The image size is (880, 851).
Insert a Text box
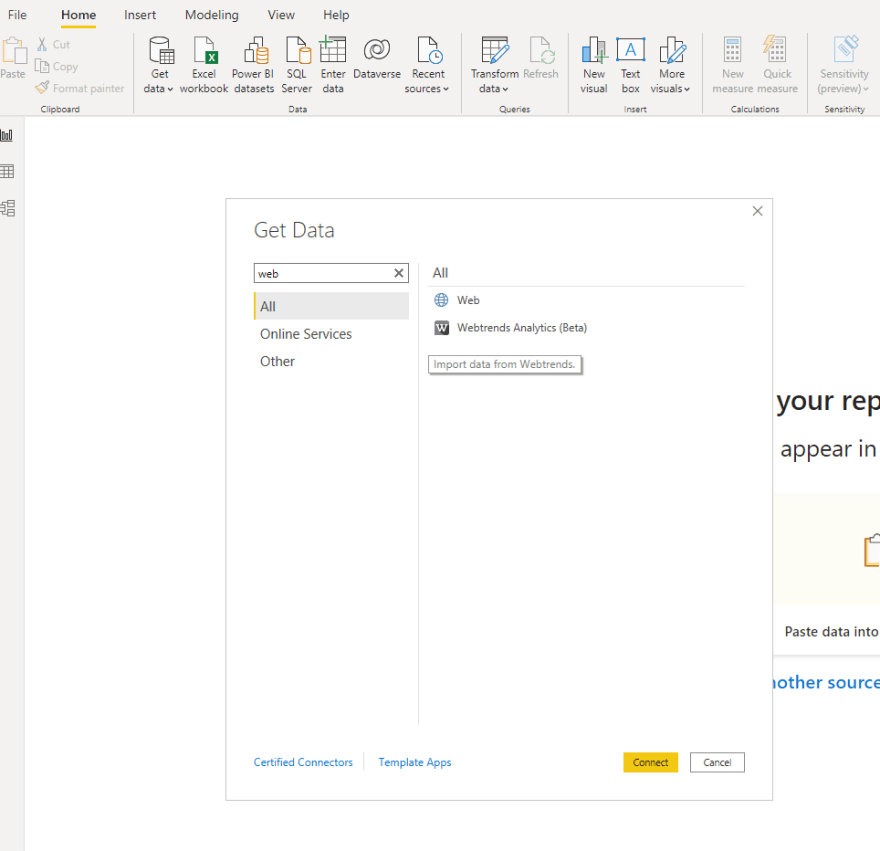pyautogui.click(x=630, y=65)
